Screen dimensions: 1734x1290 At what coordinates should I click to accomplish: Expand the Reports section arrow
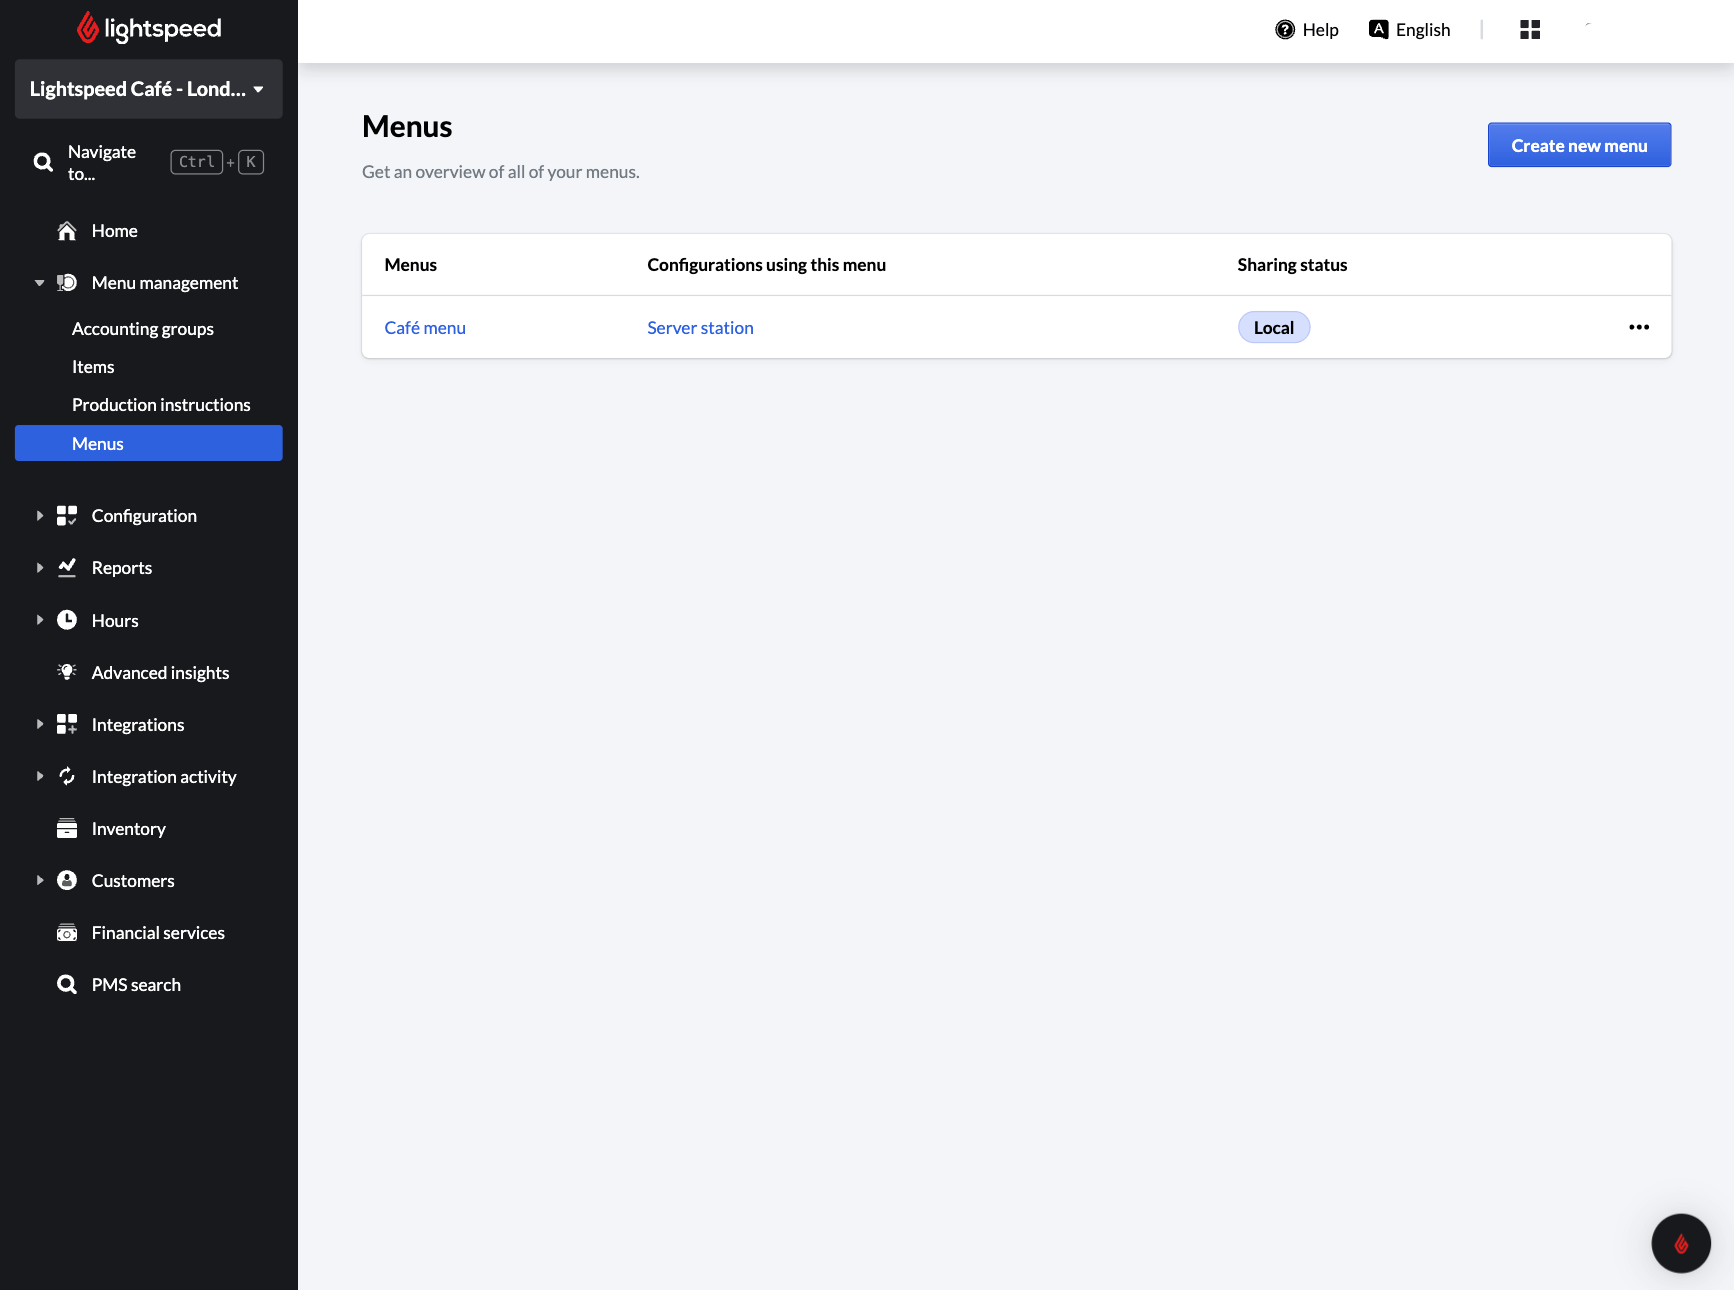[x=40, y=568]
